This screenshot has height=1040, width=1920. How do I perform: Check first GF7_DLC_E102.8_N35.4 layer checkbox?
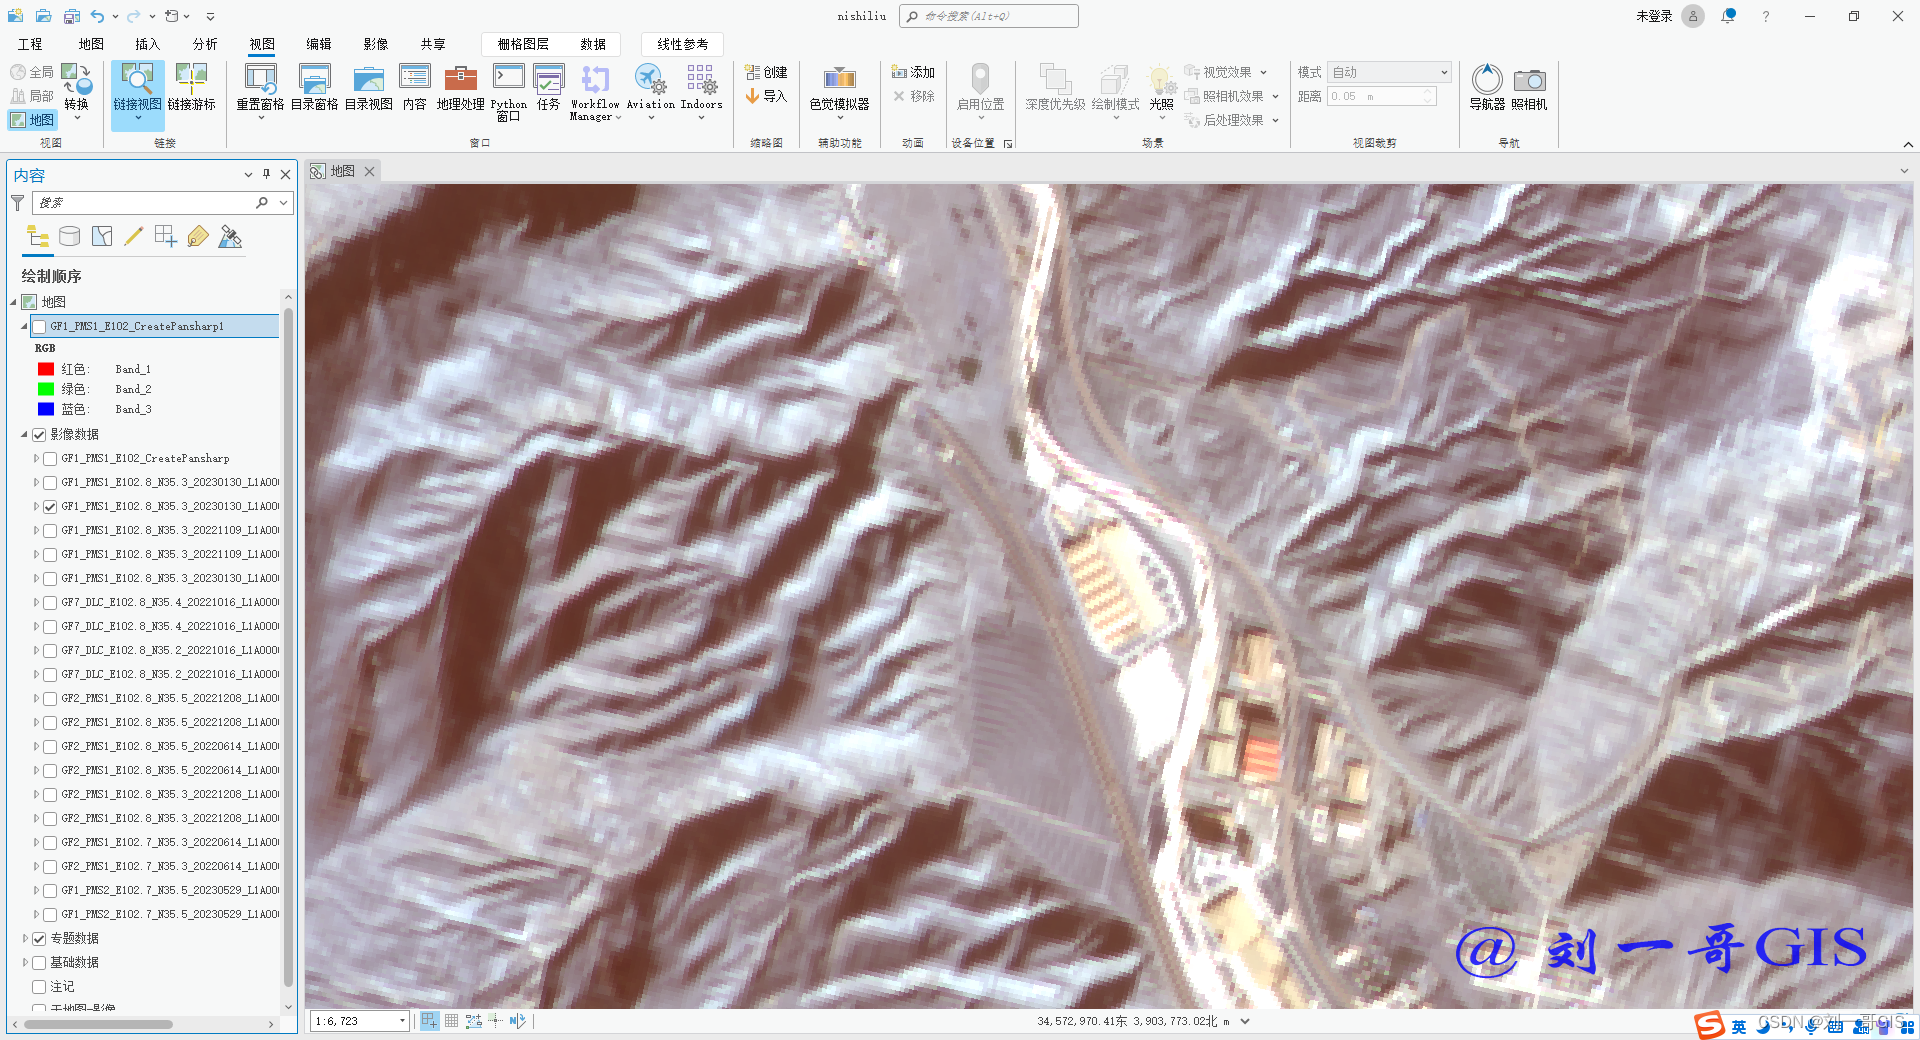click(x=50, y=603)
